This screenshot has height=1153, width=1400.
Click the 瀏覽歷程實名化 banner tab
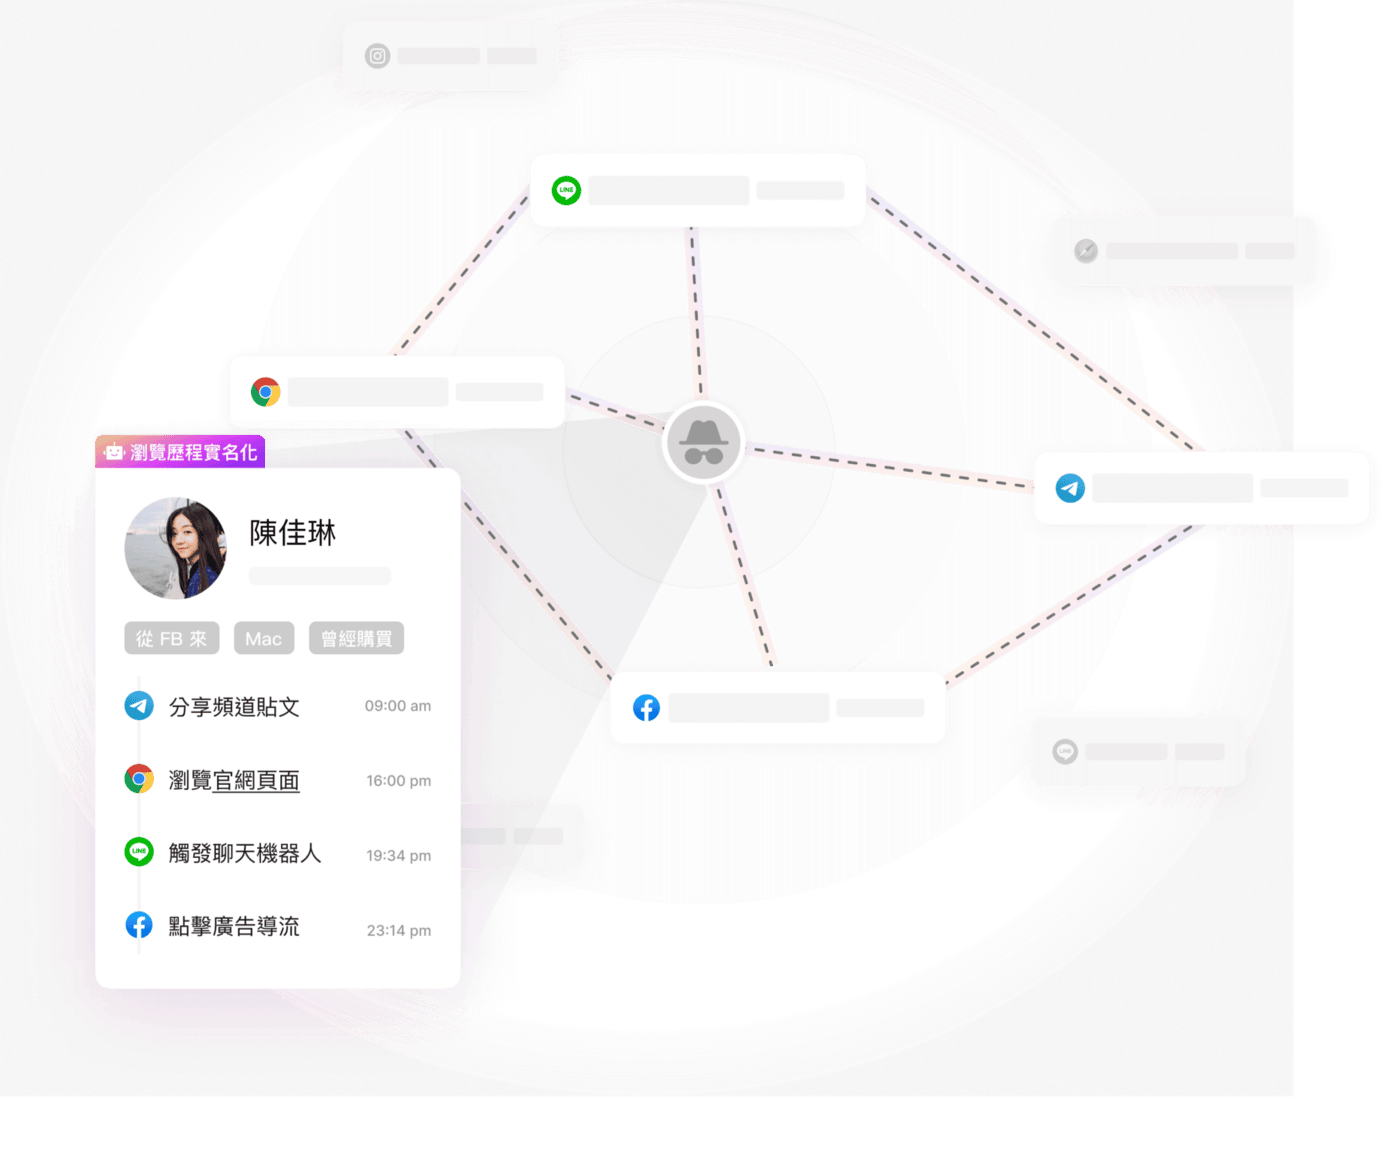[180, 452]
